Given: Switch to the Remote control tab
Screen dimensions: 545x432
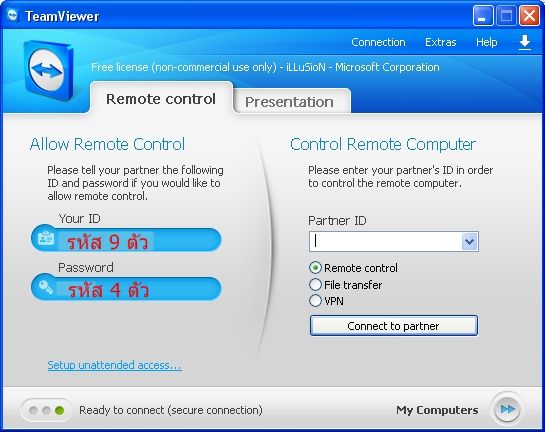Looking at the screenshot, I should click(x=161, y=99).
